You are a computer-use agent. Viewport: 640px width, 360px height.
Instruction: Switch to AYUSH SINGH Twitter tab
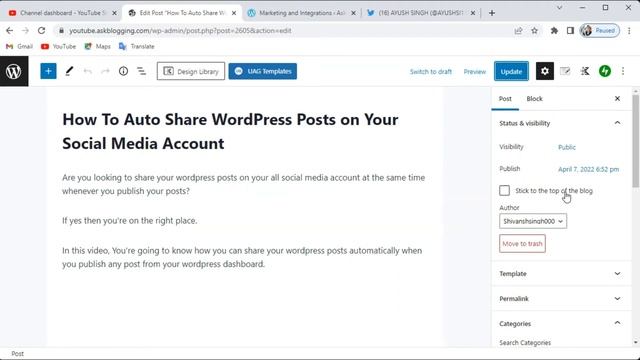pyautogui.click(x=420, y=13)
